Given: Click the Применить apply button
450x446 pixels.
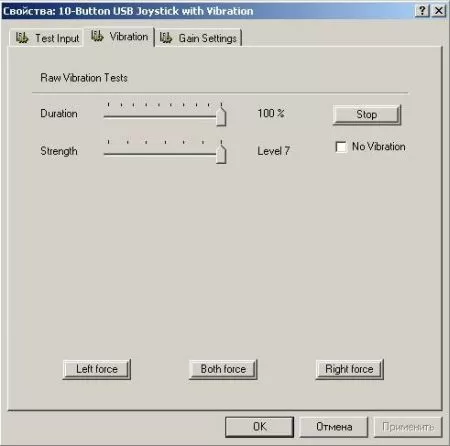Looking at the screenshot, I should click(x=408, y=427).
